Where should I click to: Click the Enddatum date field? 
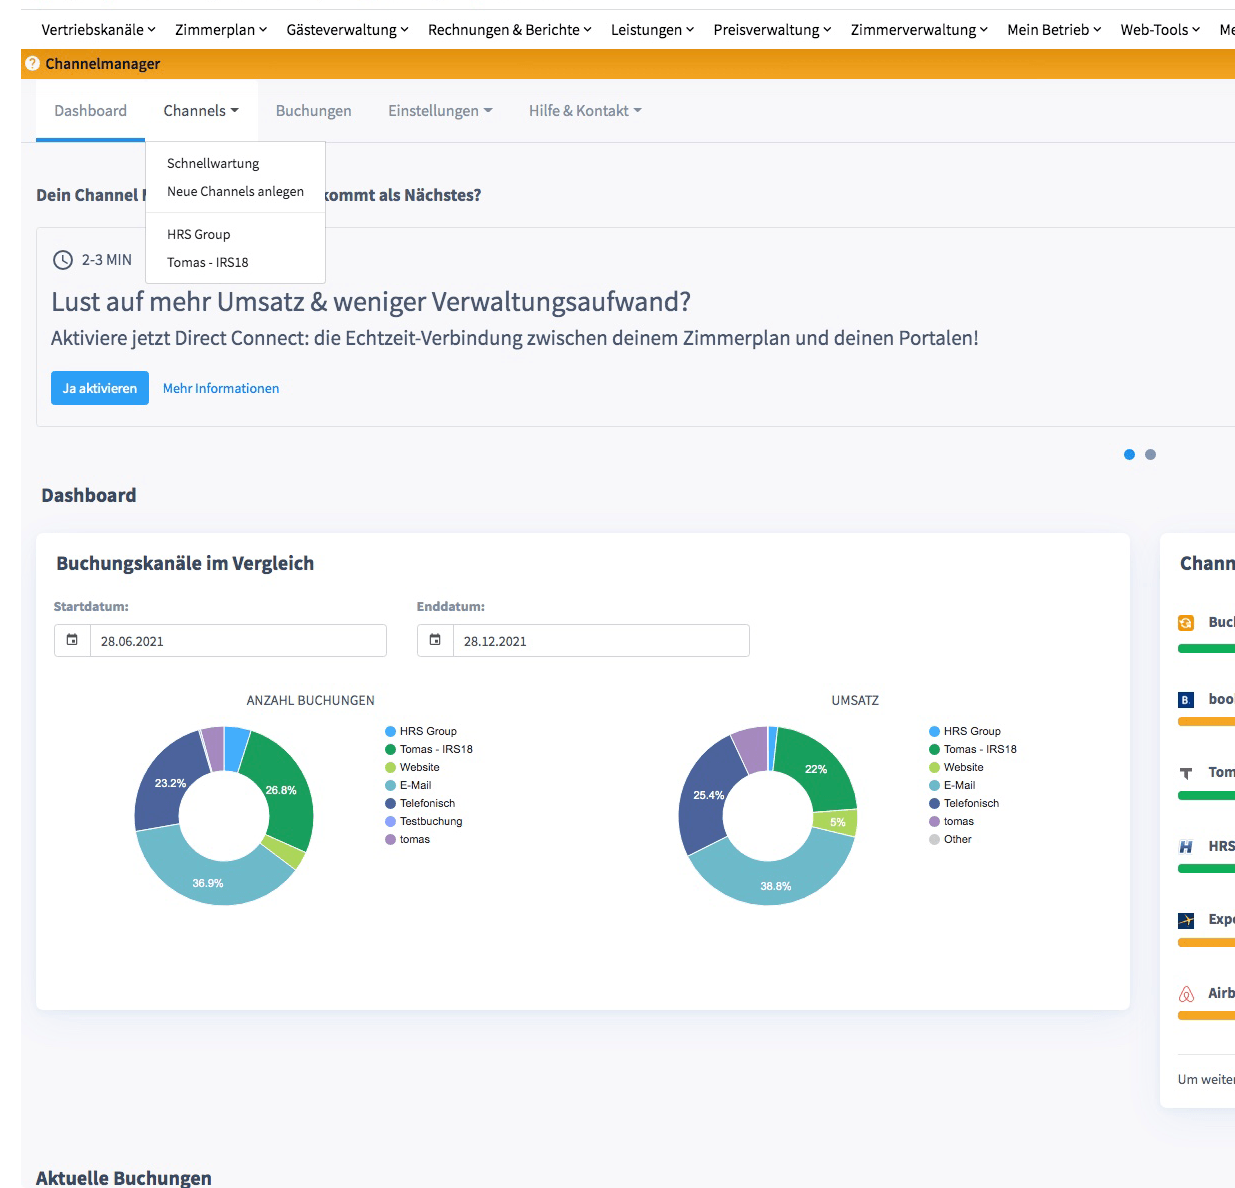pyautogui.click(x=600, y=641)
